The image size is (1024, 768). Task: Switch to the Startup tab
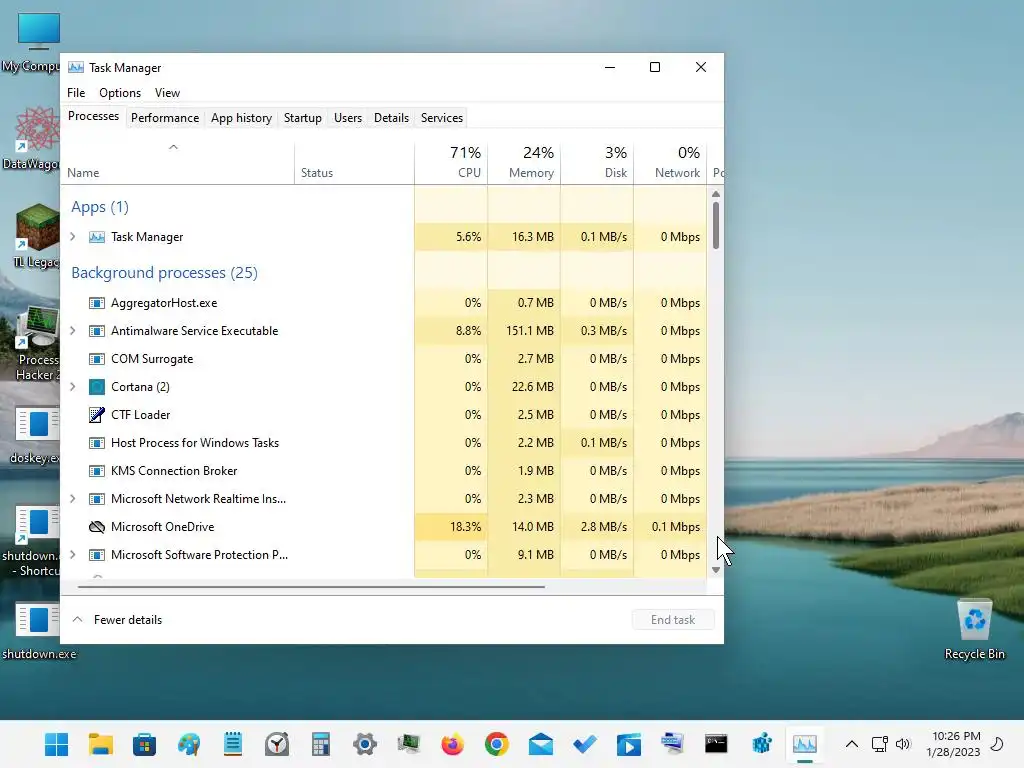pos(302,118)
